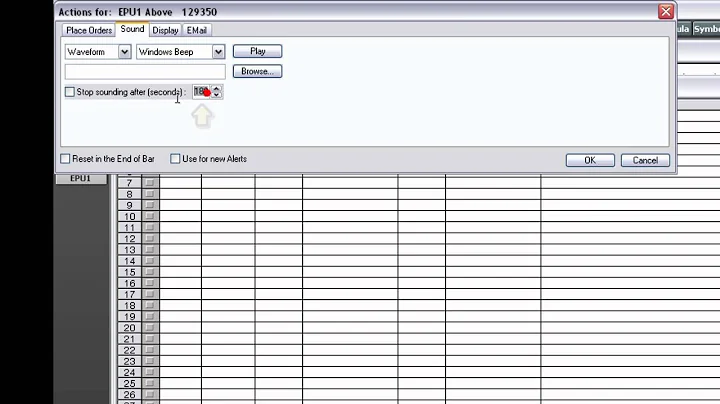
Task: Click the Play button
Action: click(x=258, y=51)
